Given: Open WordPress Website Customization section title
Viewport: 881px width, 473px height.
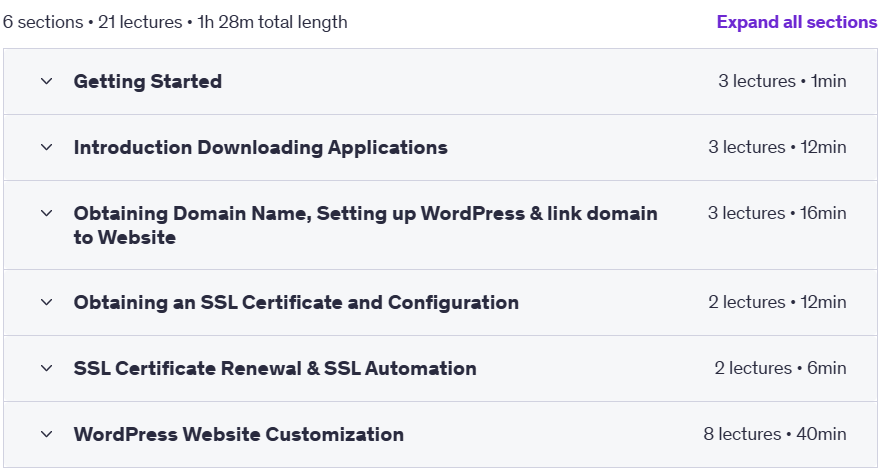Looking at the screenshot, I should coord(239,434).
